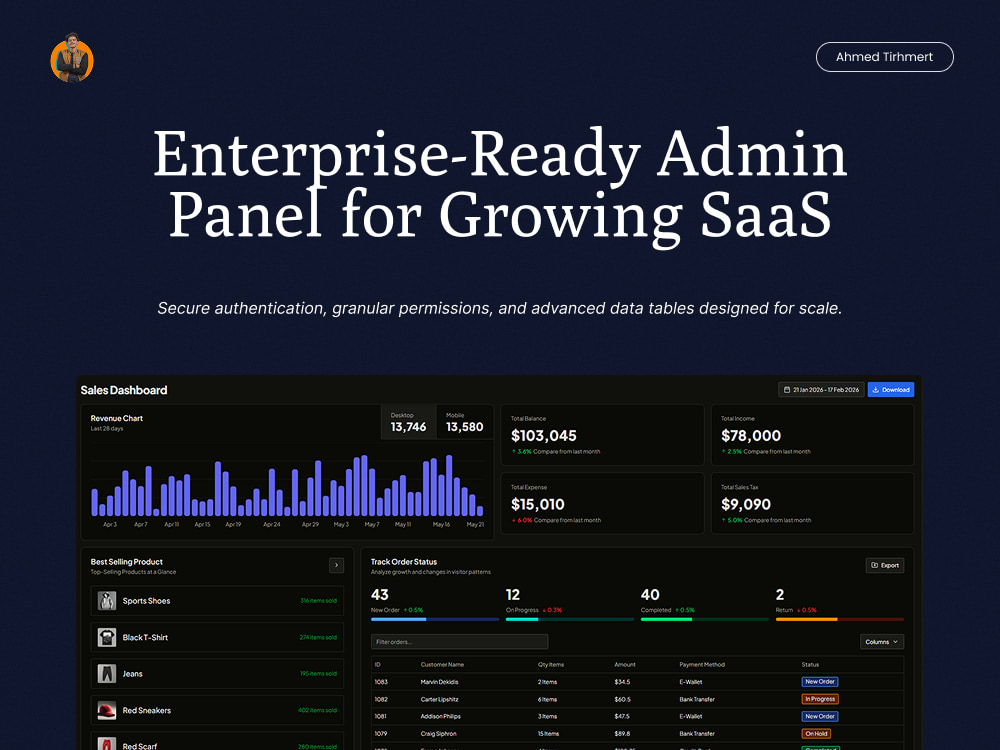
Task: Click New Order badge for order 1081
Action: (x=820, y=716)
